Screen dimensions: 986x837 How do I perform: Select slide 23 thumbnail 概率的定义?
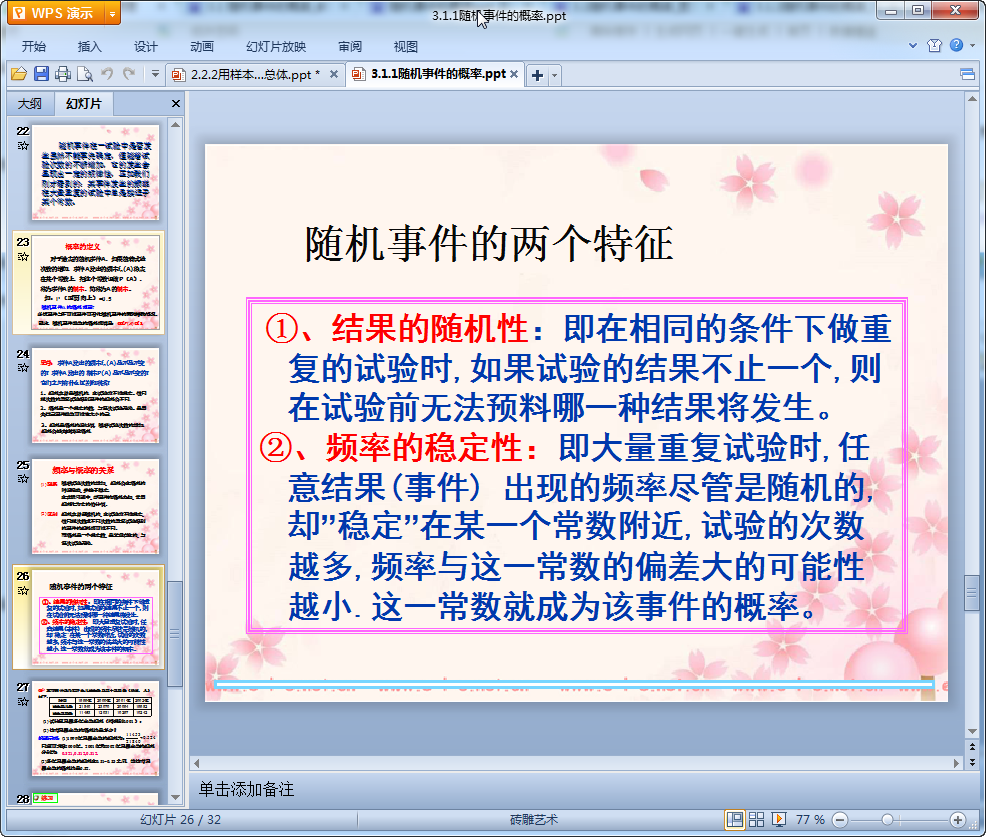tap(96, 283)
